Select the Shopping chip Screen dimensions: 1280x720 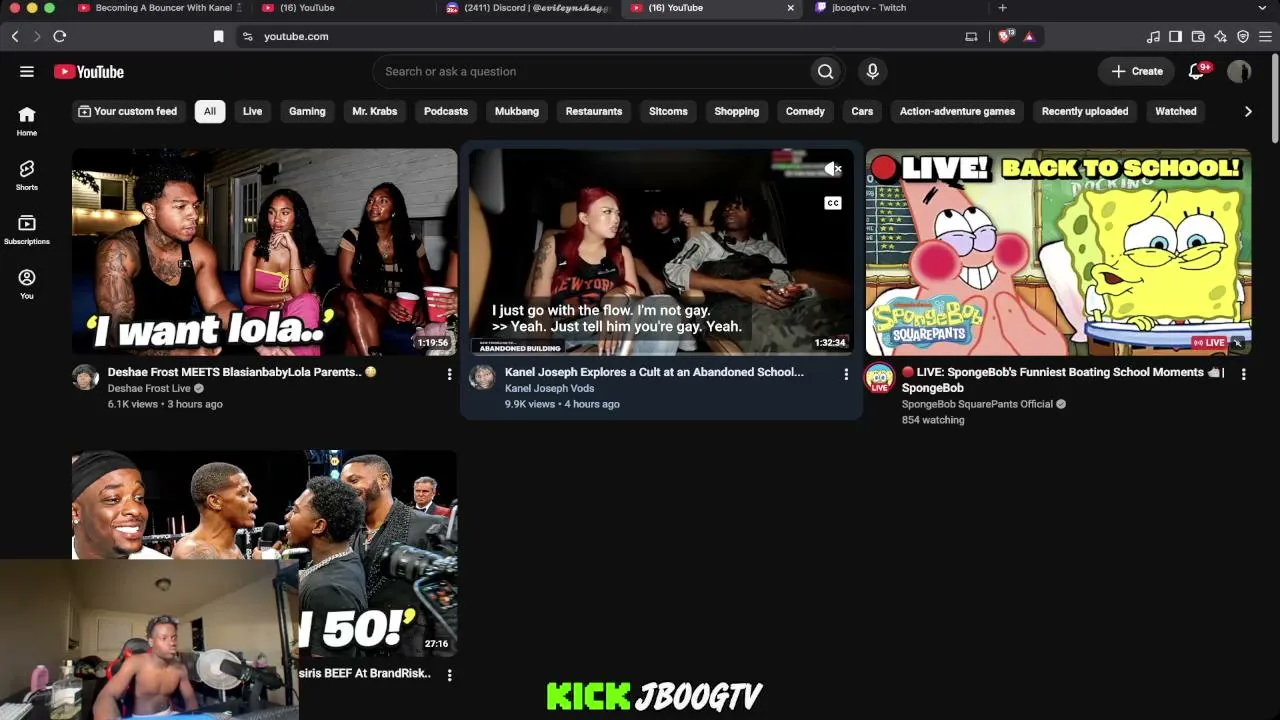pos(737,111)
